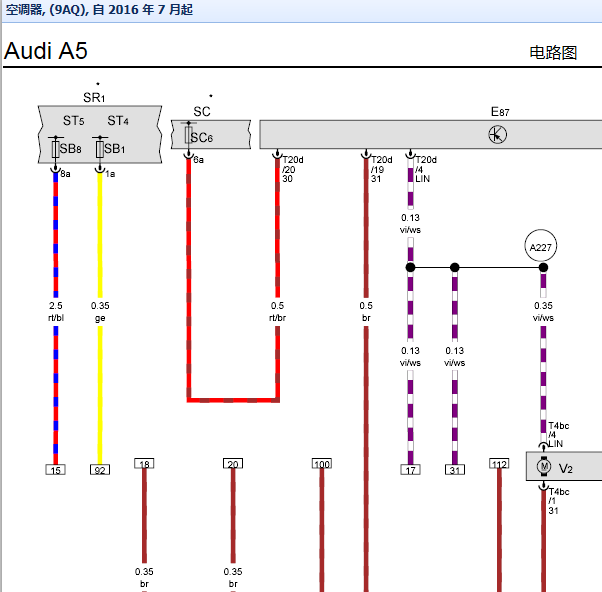Click the T4bc/4 LIN pin label
602x592 pixels.
coord(558,435)
